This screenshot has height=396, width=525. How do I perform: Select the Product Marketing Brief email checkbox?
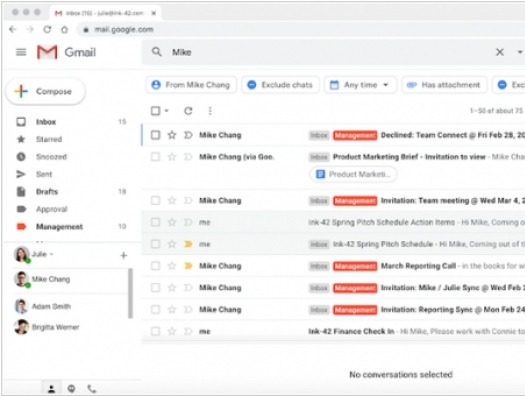tap(155, 157)
